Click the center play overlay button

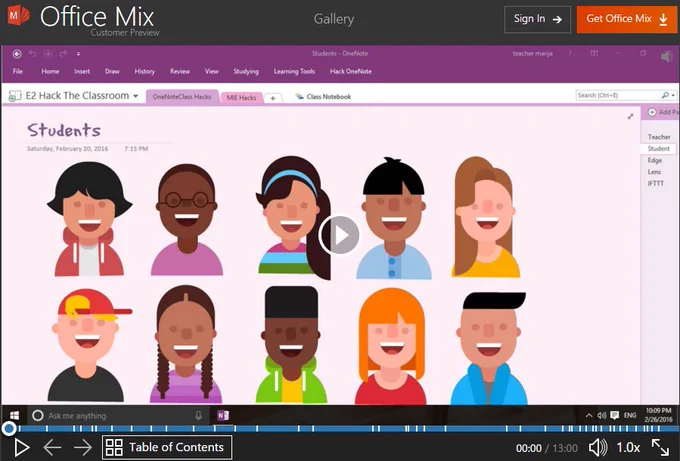point(339,235)
